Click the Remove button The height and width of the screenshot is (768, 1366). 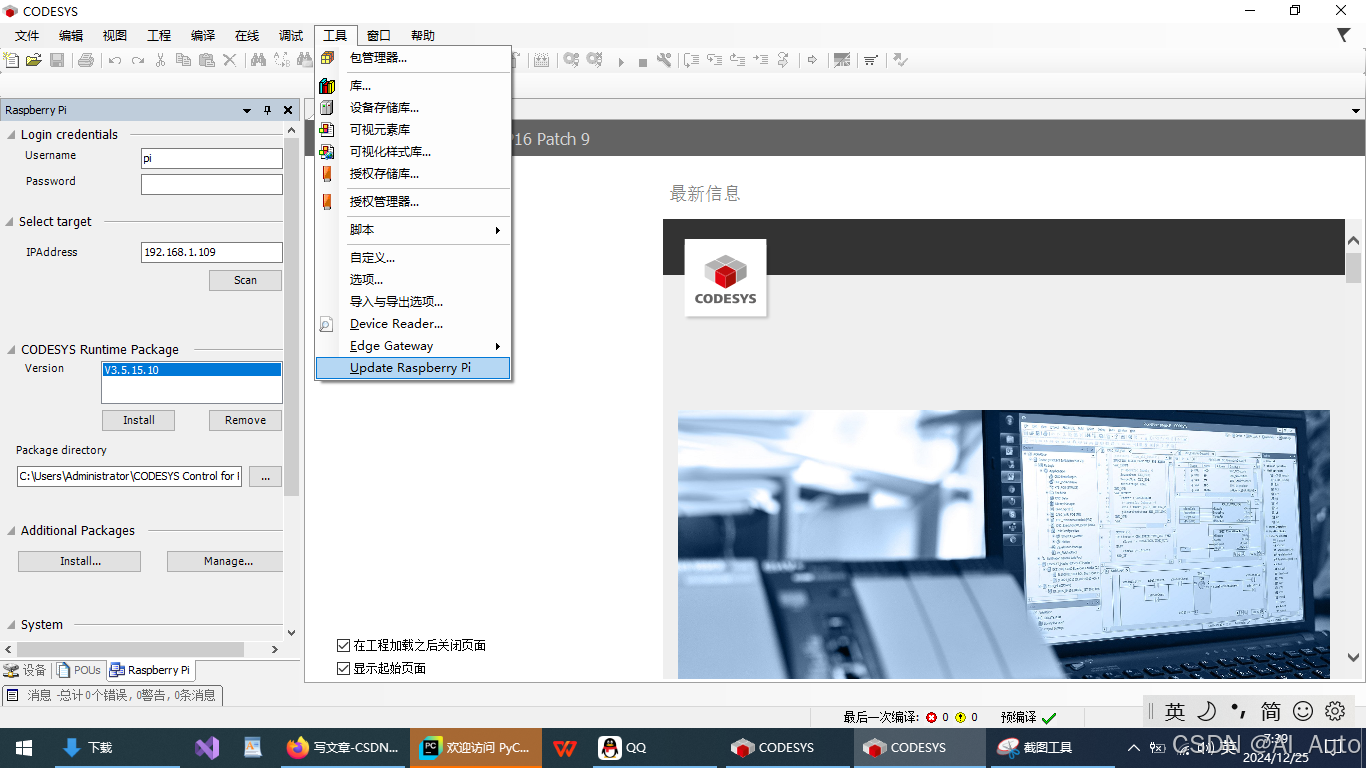tap(245, 421)
